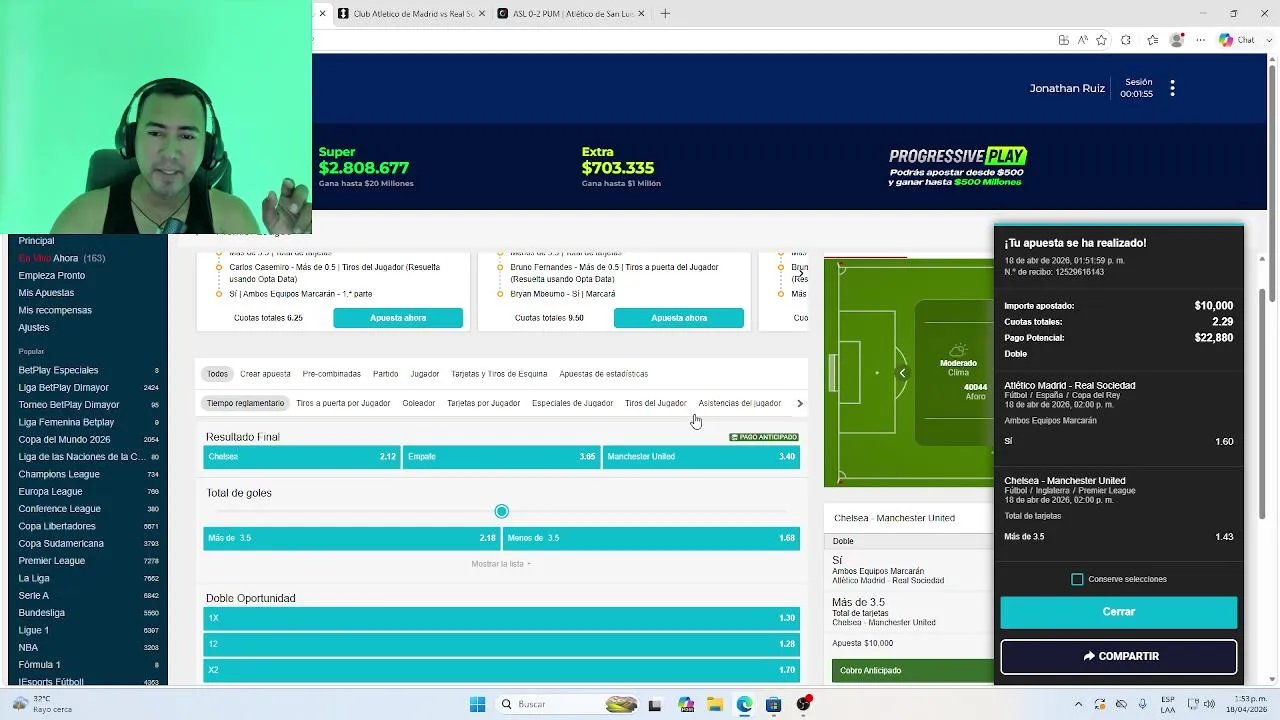Select Más de 3.5 goals at 2.18
The height and width of the screenshot is (720, 1280).
(x=351, y=538)
